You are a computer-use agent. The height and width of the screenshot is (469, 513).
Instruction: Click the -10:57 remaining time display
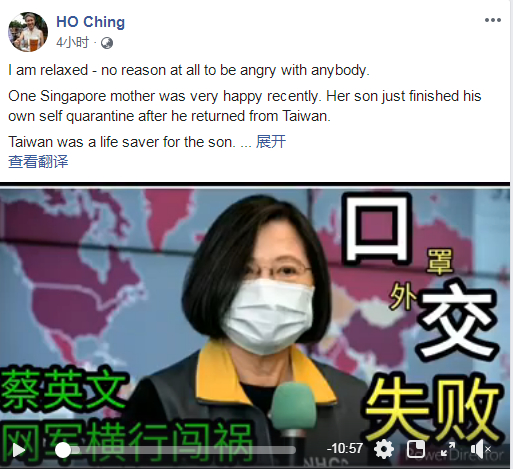pos(345,449)
